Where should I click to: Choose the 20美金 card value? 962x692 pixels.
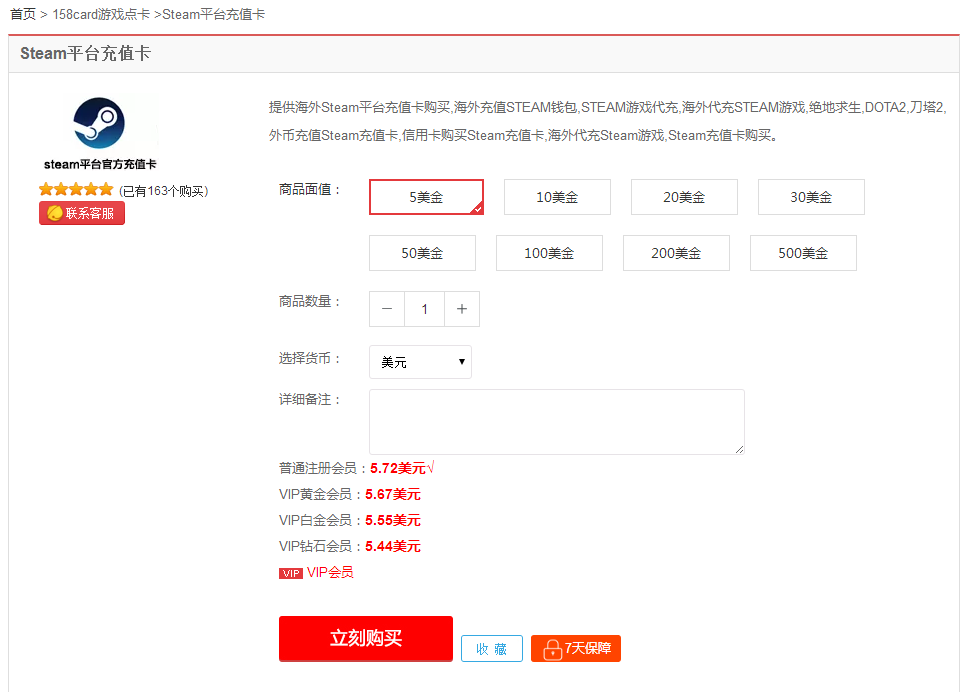click(x=684, y=197)
